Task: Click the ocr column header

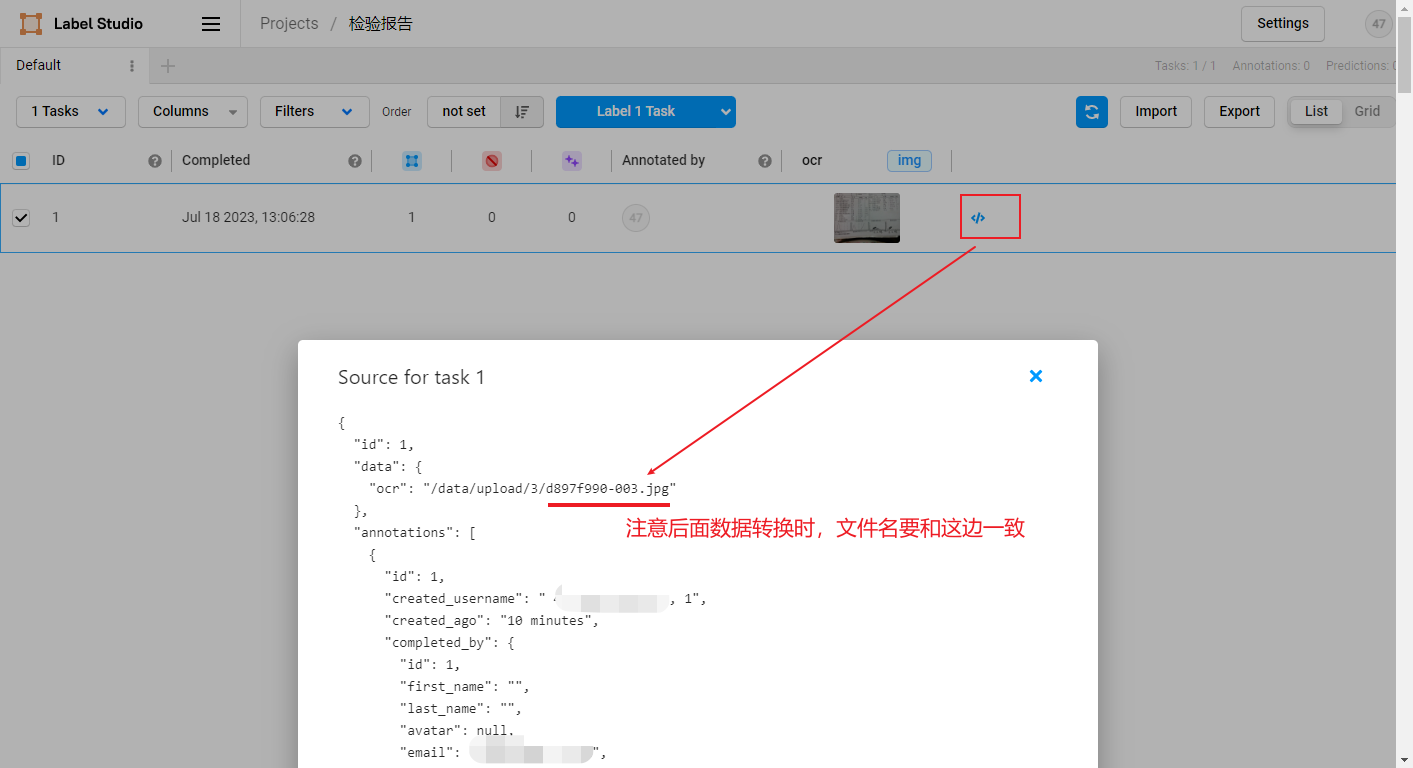Action: [x=812, y=161]
